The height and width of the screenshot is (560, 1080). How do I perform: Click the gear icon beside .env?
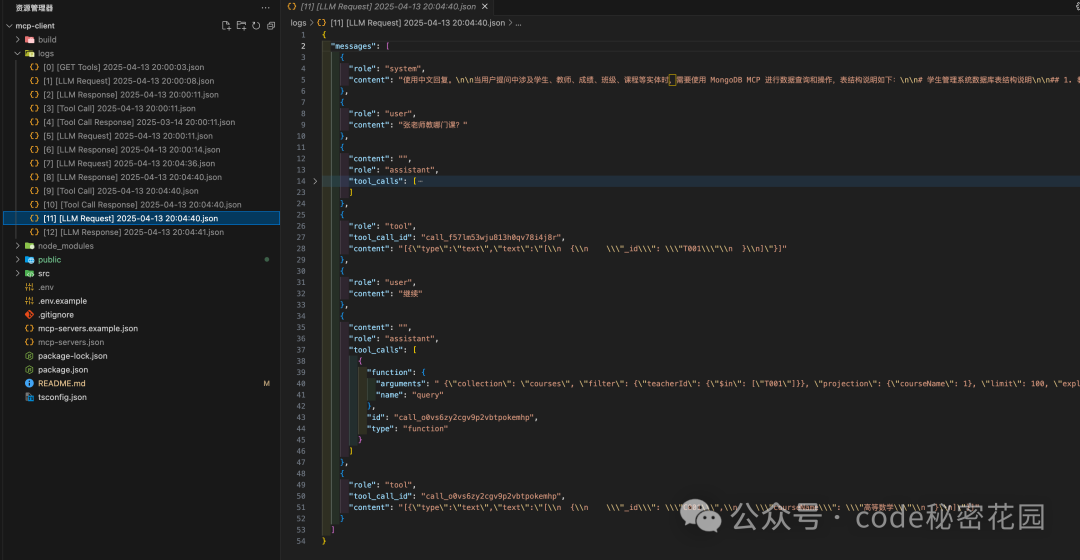(29, 287)
